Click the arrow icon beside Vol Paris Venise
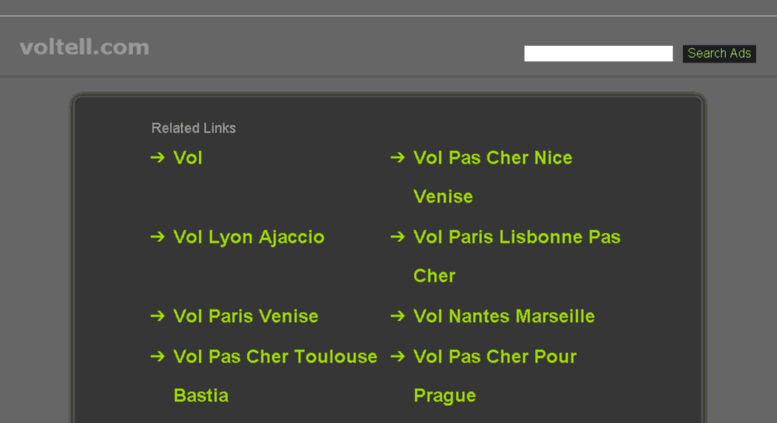 tap(157, 316)
